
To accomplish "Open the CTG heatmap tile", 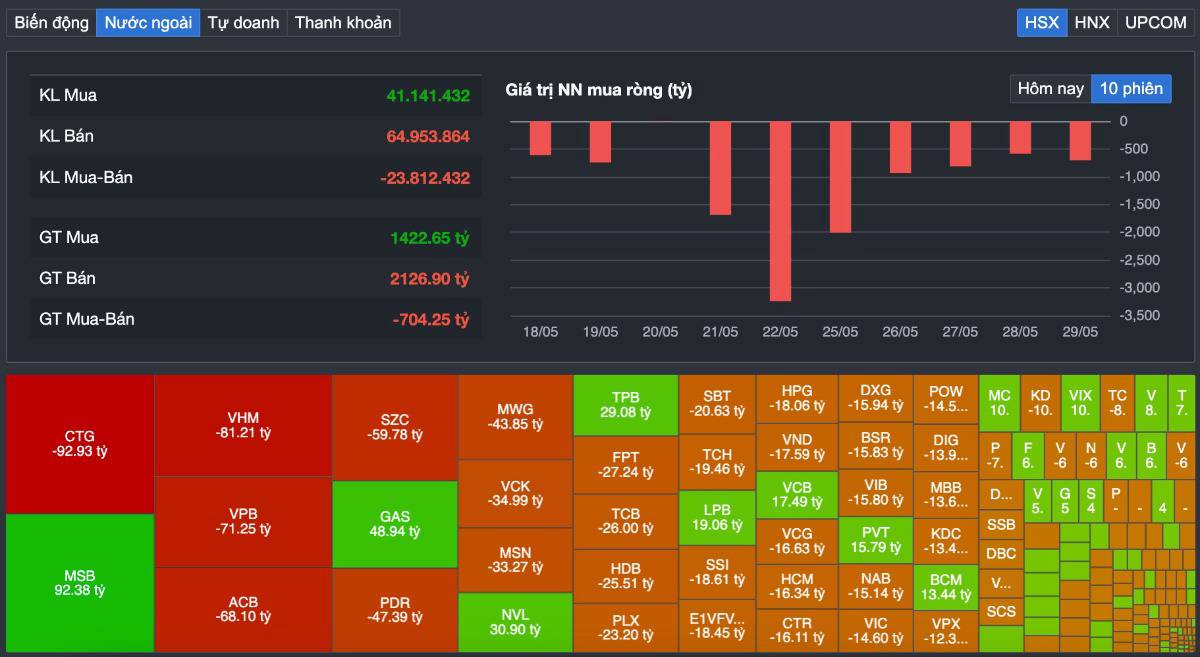I will [x=80, y=444].
